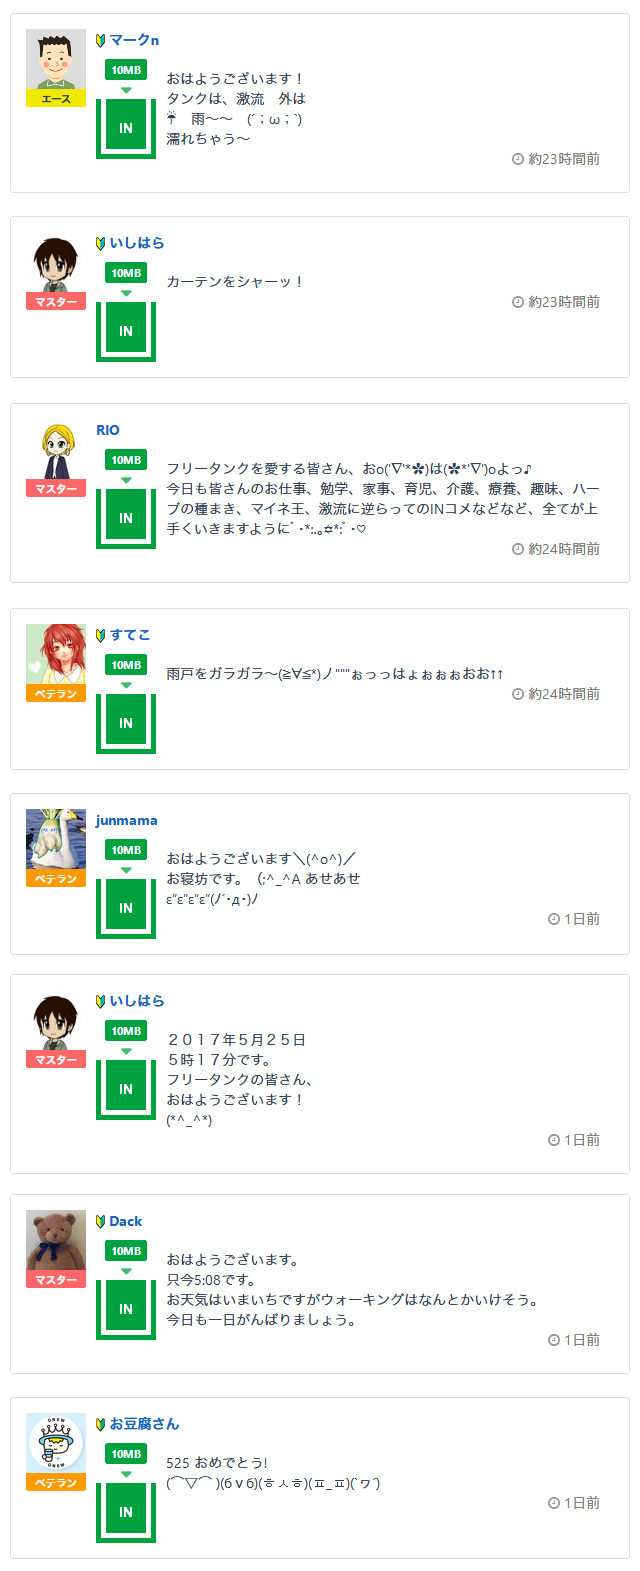The height and width of the screenshot is (1571, 640).
Task: Click the red マスター badge under Dack's avatar
Action: tap(56, 1280)
